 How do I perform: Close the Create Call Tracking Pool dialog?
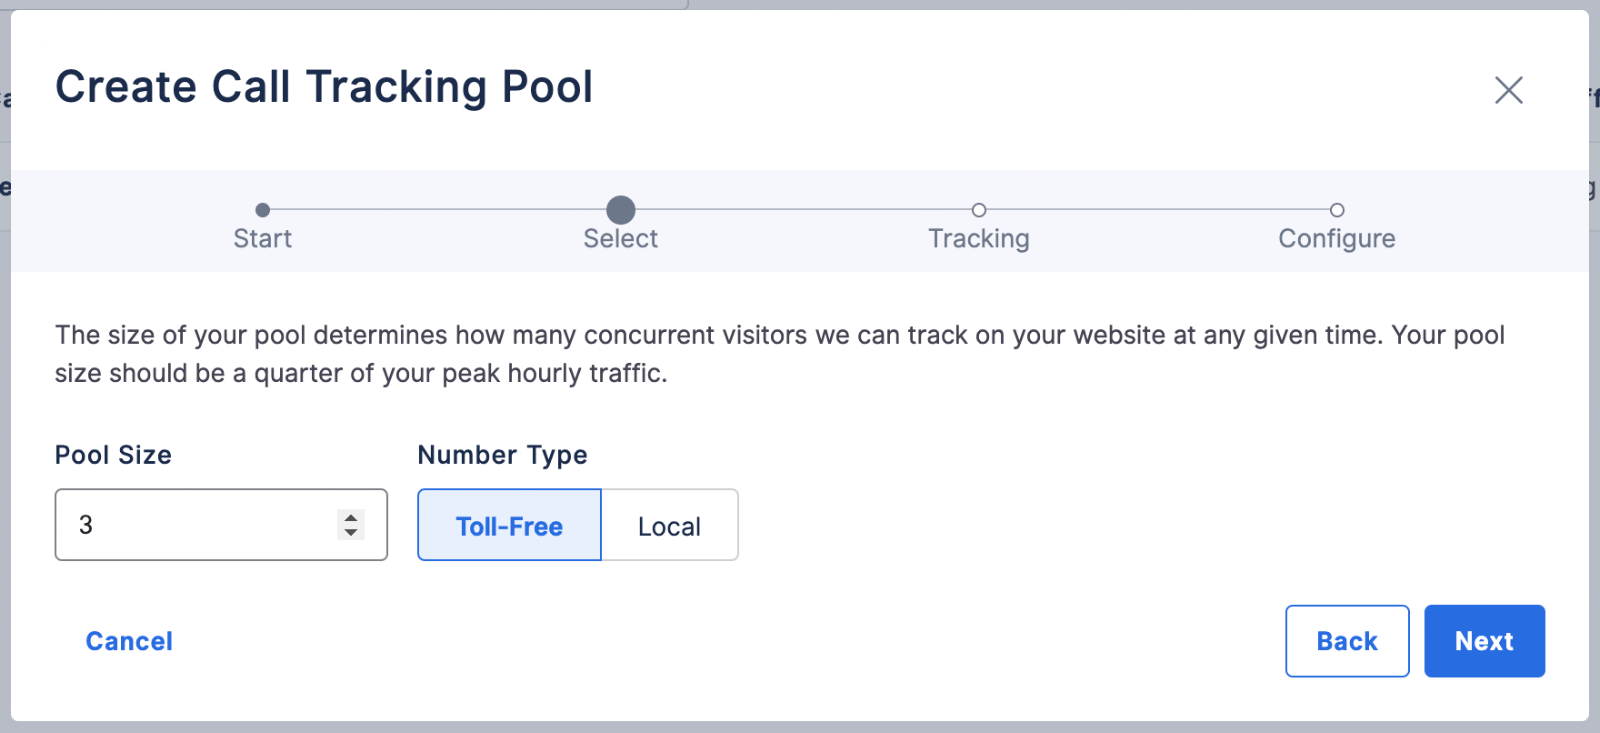point(1508,90)
